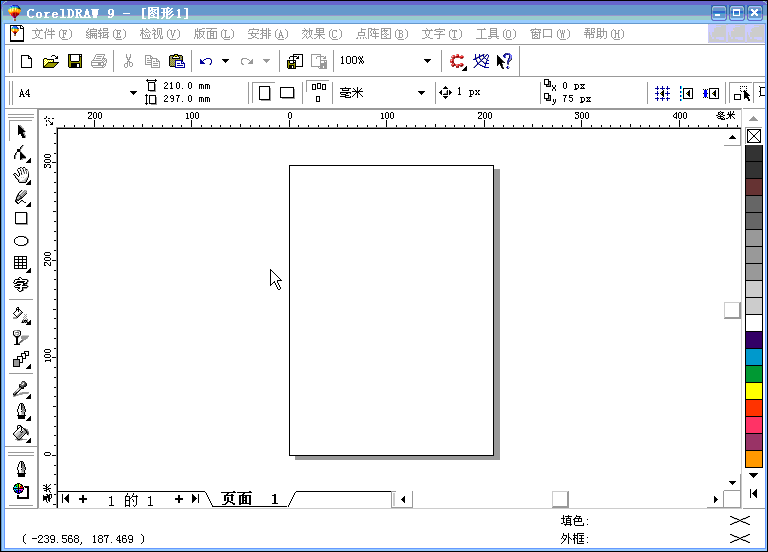The width and height of the screenshot is (768, 552).
Task: Open the 效果(C) menu
Action: pos(321,34)
